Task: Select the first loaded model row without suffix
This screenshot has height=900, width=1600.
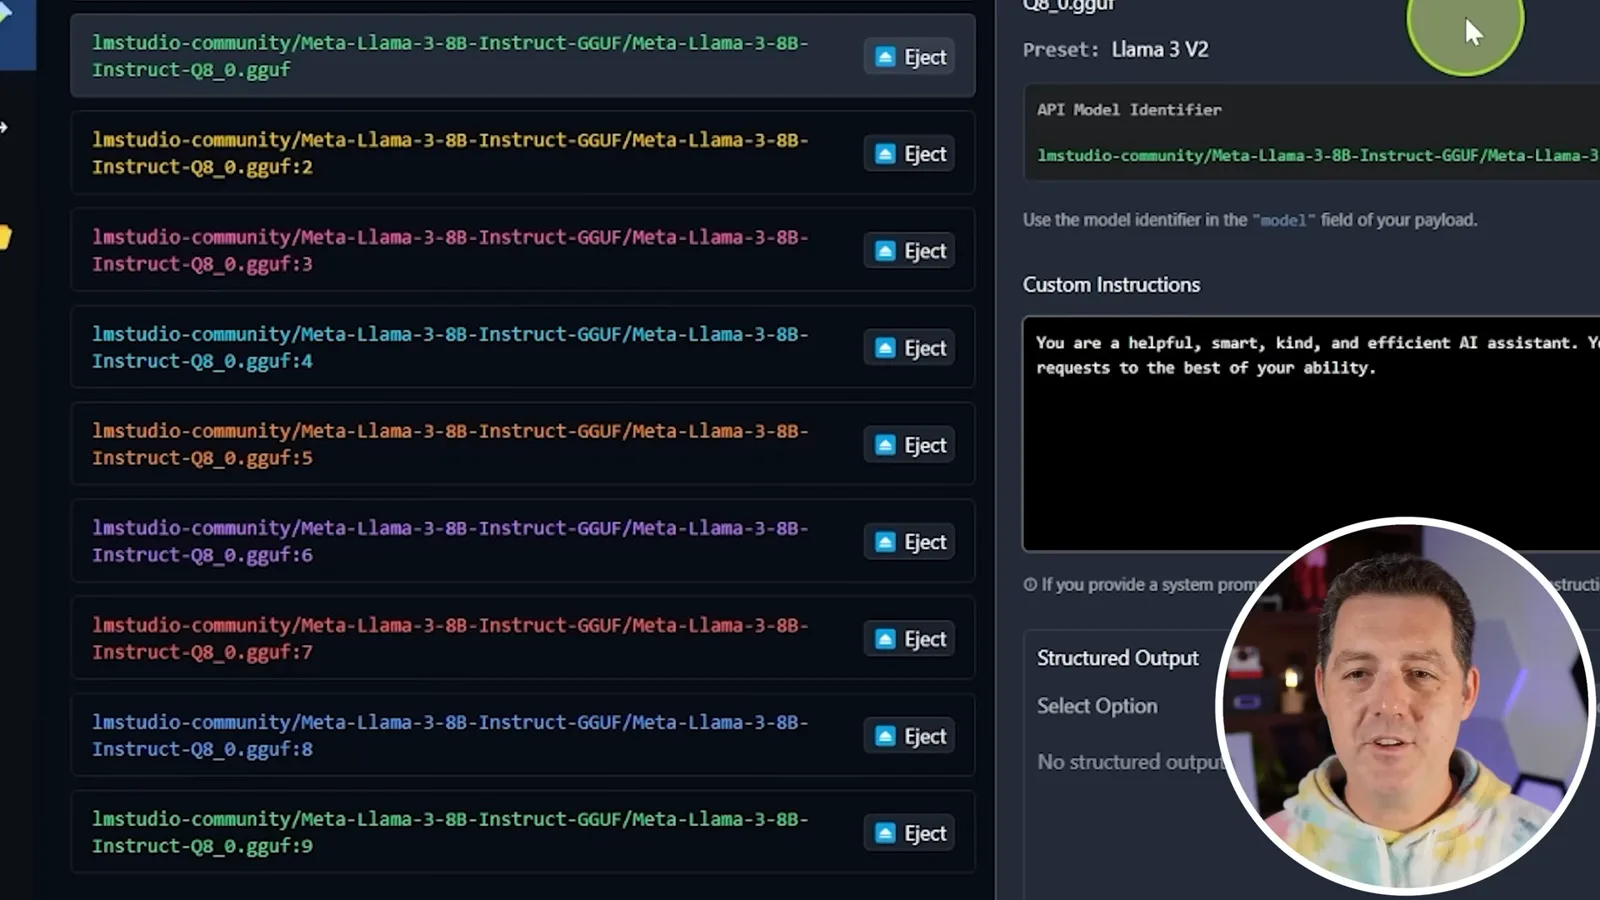Action: [522, 56]
